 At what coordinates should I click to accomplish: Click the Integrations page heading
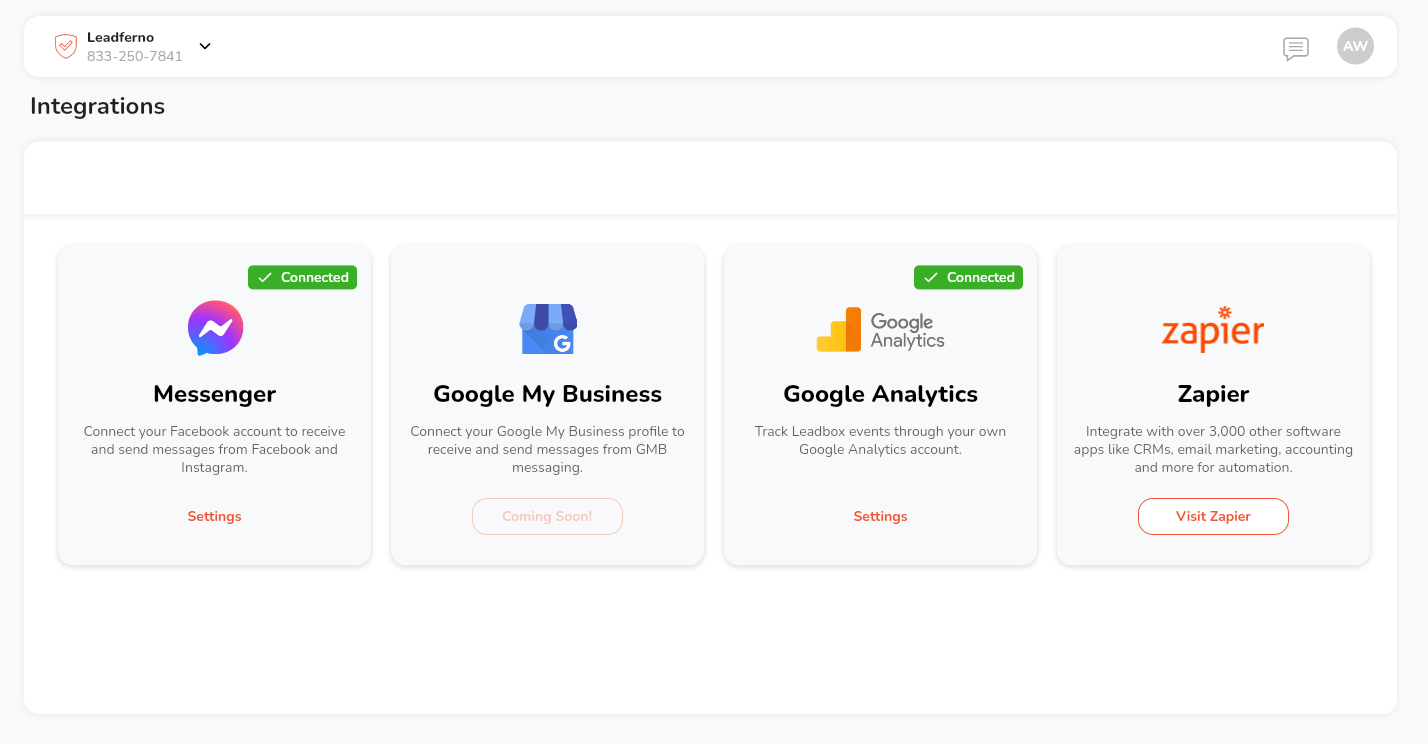pyautogui.click(x=98, y=106)
